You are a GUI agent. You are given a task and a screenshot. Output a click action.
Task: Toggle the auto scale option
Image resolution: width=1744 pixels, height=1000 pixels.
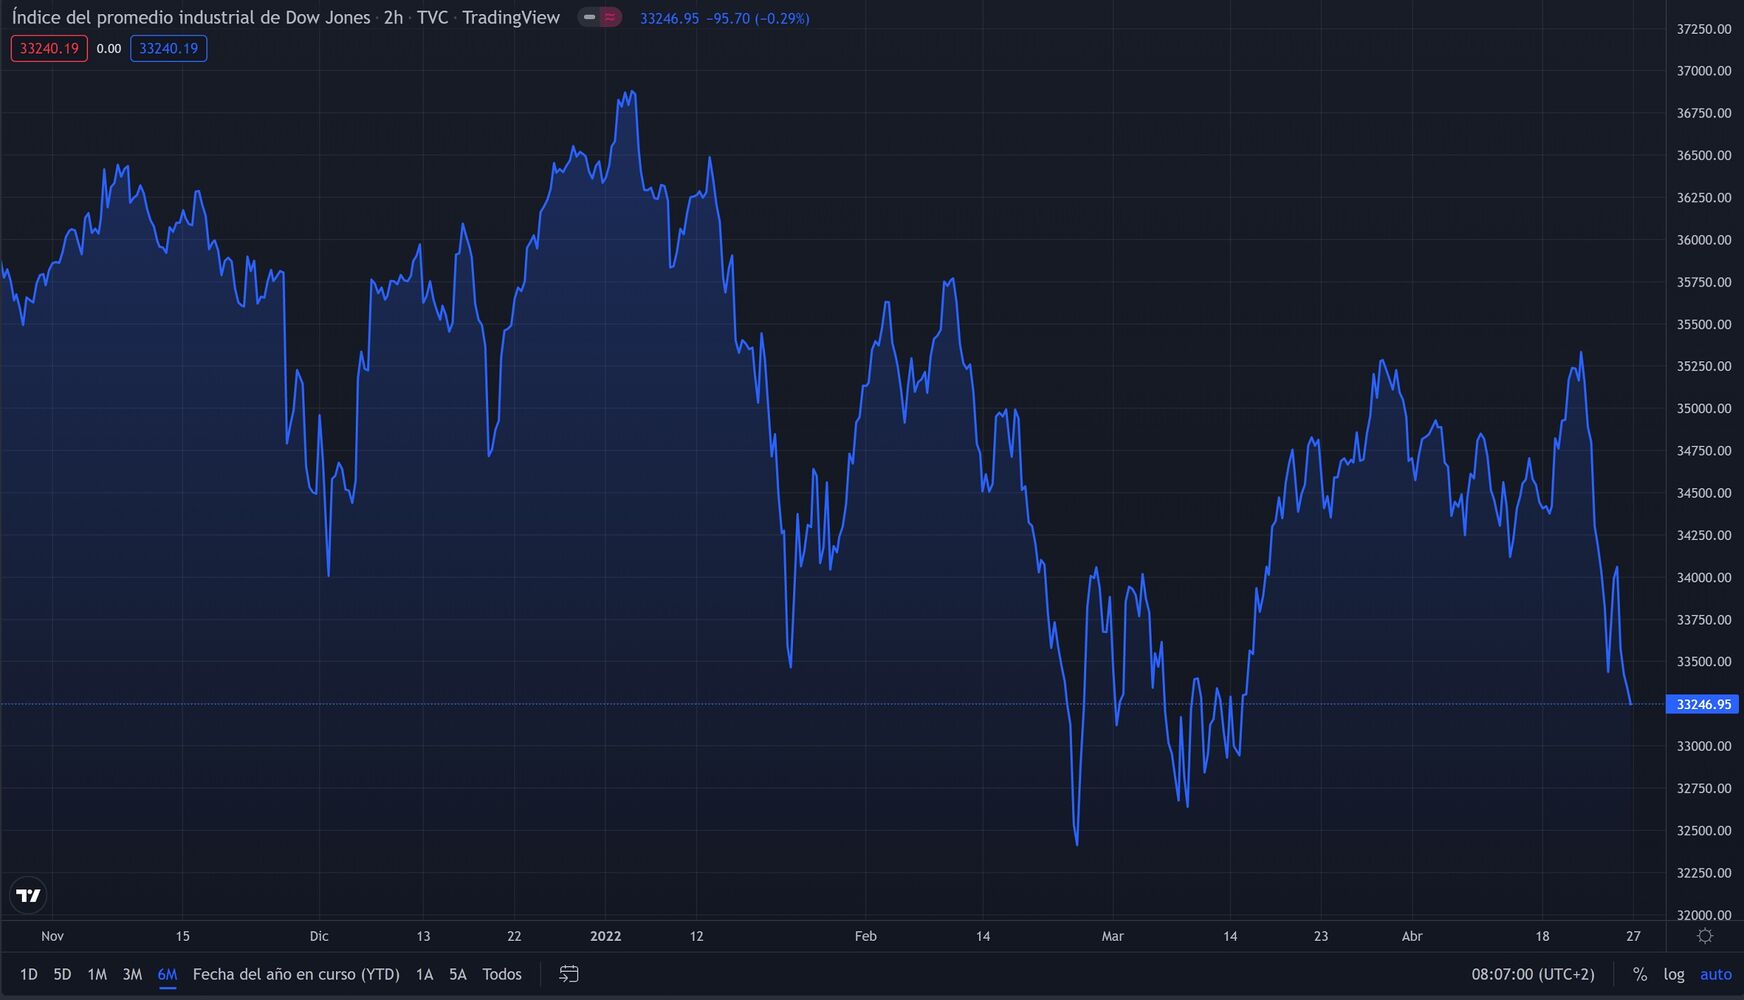(x=1716, y=974)
